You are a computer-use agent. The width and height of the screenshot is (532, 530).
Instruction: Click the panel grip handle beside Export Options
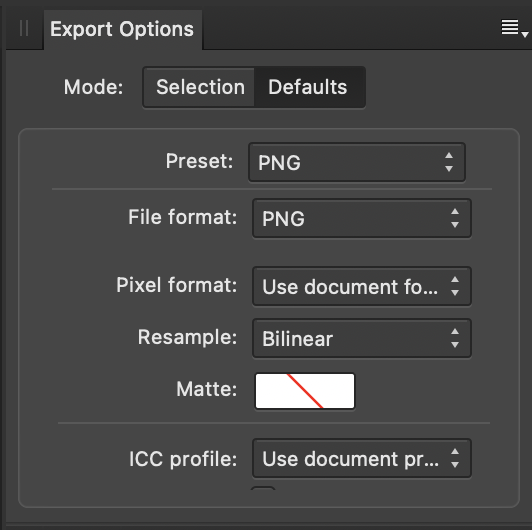(x=24, y=28)
